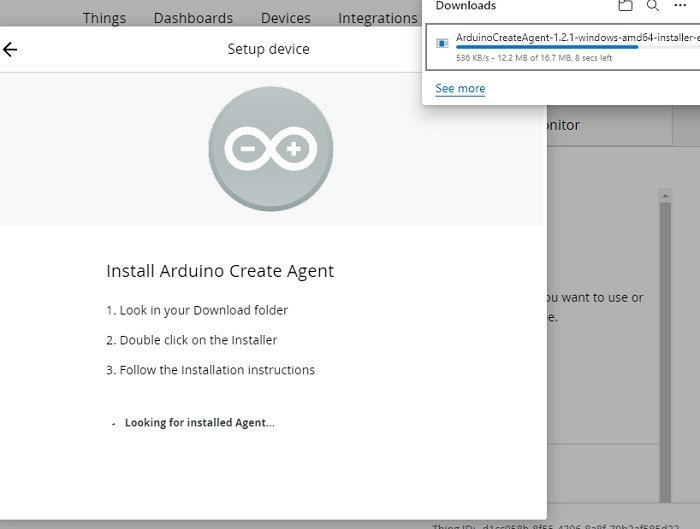Viewport: 700px width, 529px height.
Task: Click the background page scrollbar up arrow
Action: (665, 196)
